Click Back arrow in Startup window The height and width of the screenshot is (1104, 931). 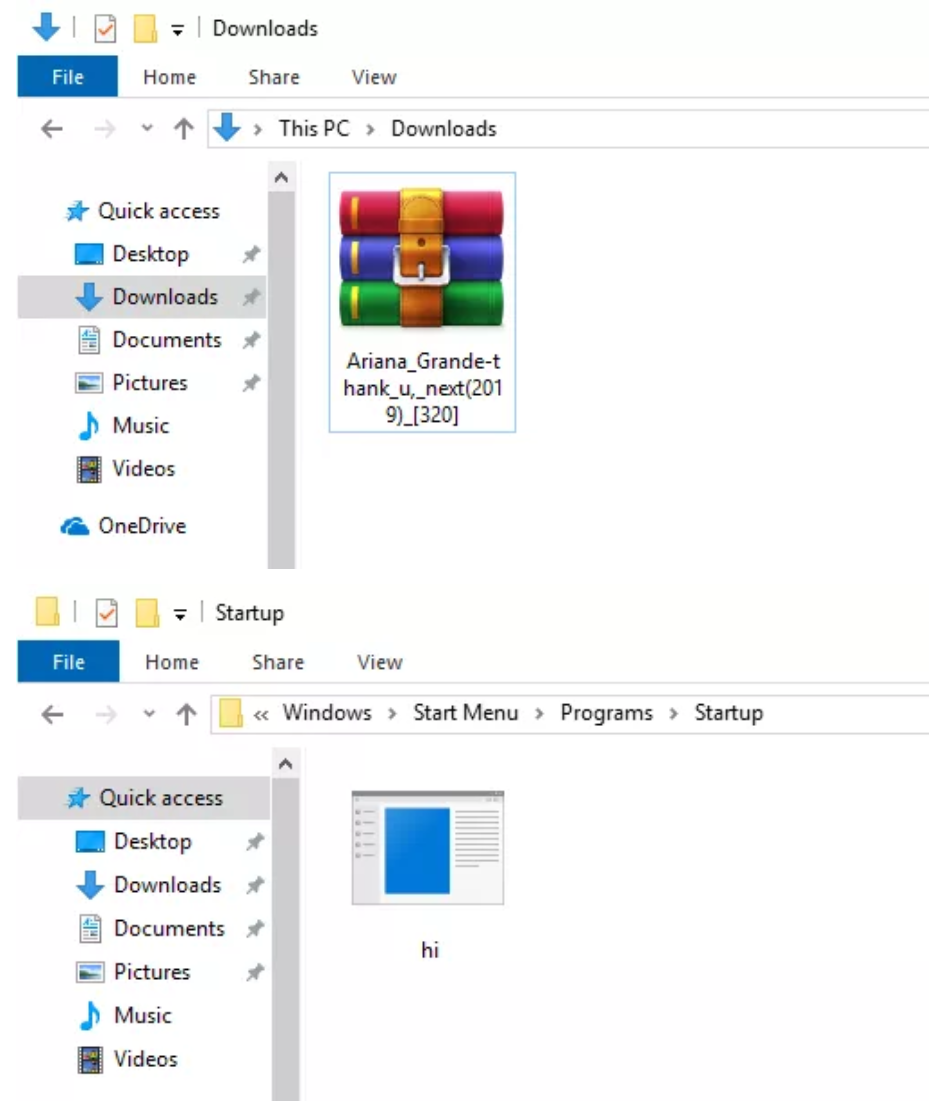(53, 715)
